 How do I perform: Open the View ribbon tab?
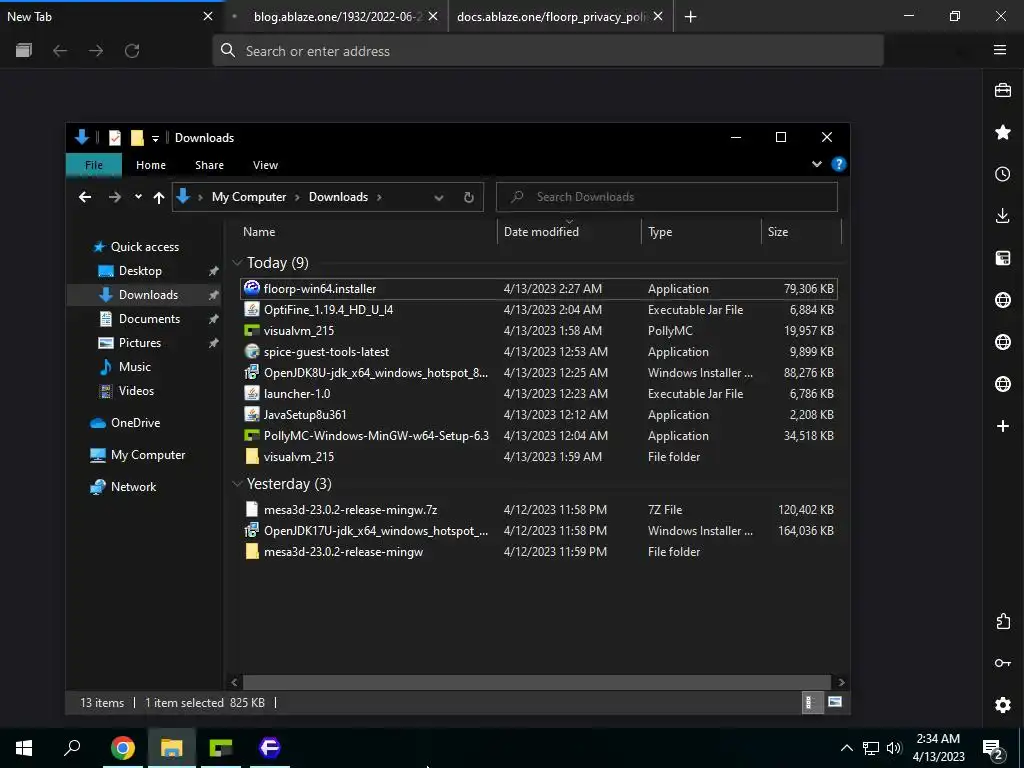point(265,165)
